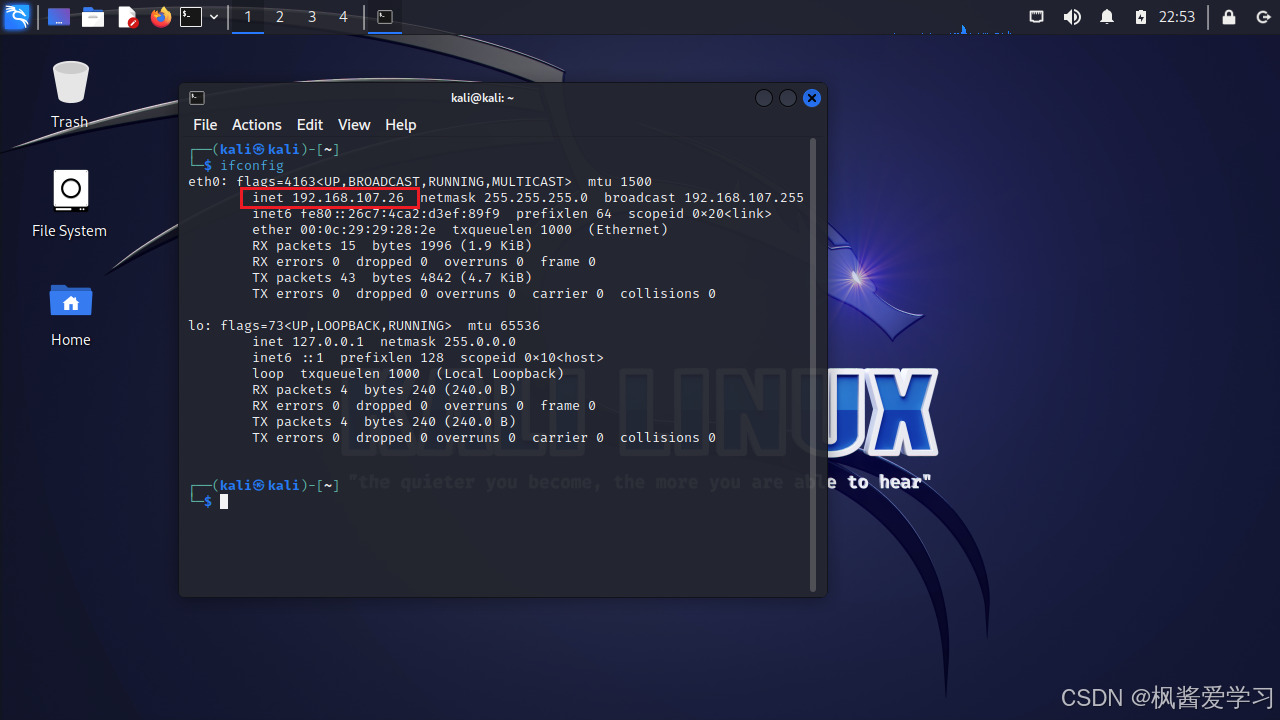Expand the terminal launcher dropdown arrow
The width and height of the screenshot is (1280, 720).
pos(214,17)
